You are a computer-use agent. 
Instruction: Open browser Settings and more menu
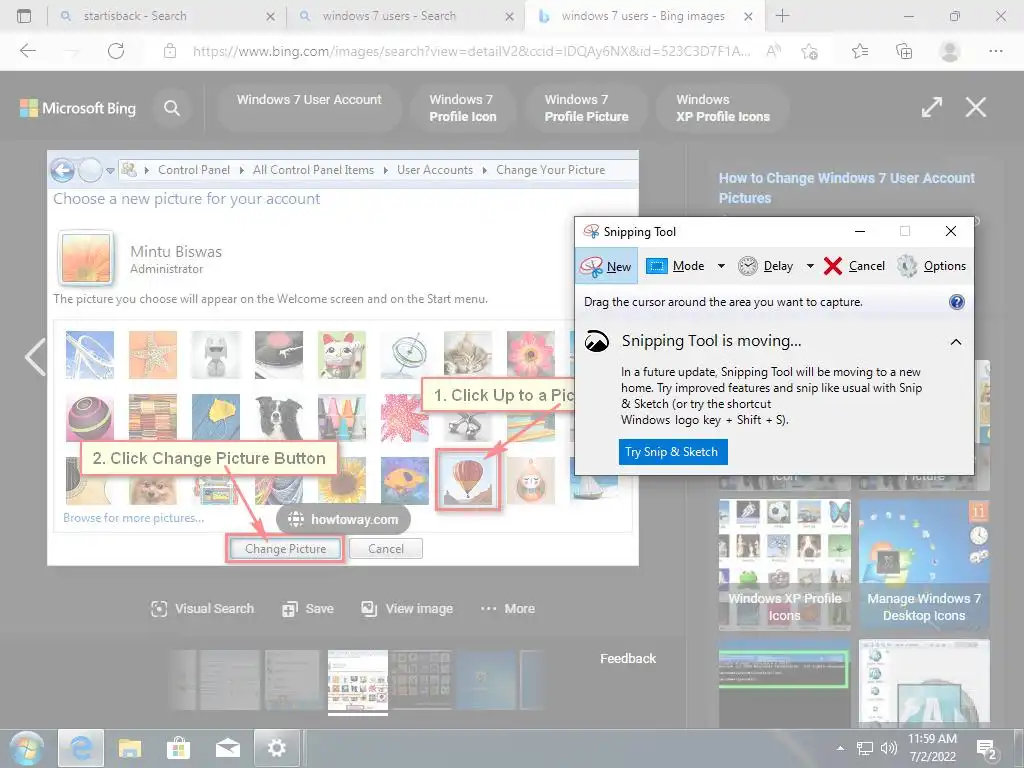point(995,51)
